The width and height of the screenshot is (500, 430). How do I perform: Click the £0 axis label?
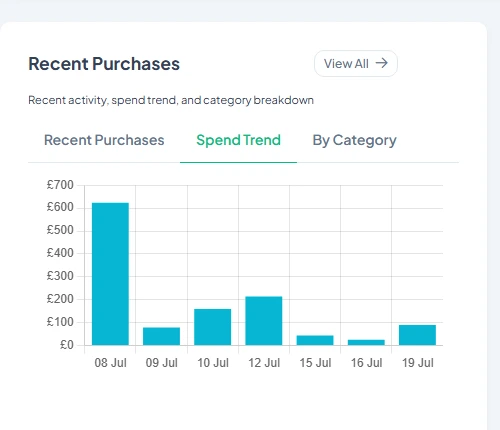pyautogui.click(x=67, y=345)
